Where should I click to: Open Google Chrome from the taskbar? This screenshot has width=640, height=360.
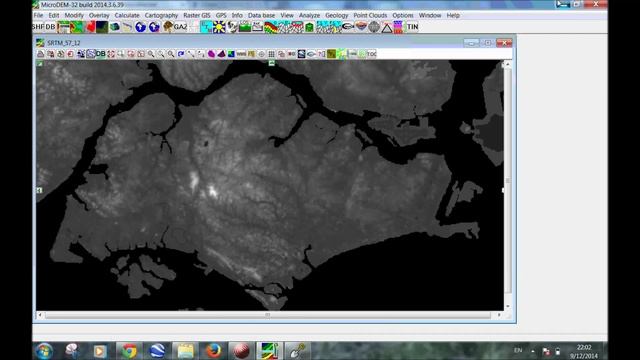pyautogui.click(x=129, y=351)
